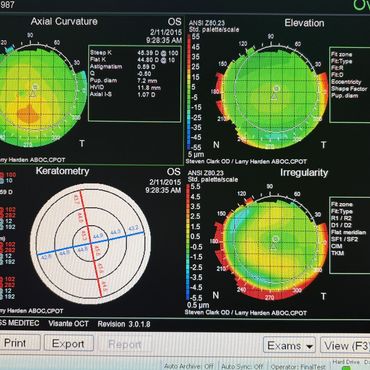Click Shape Factor in the Elevation info panel
370x370 pixels.
click(349, 89)
